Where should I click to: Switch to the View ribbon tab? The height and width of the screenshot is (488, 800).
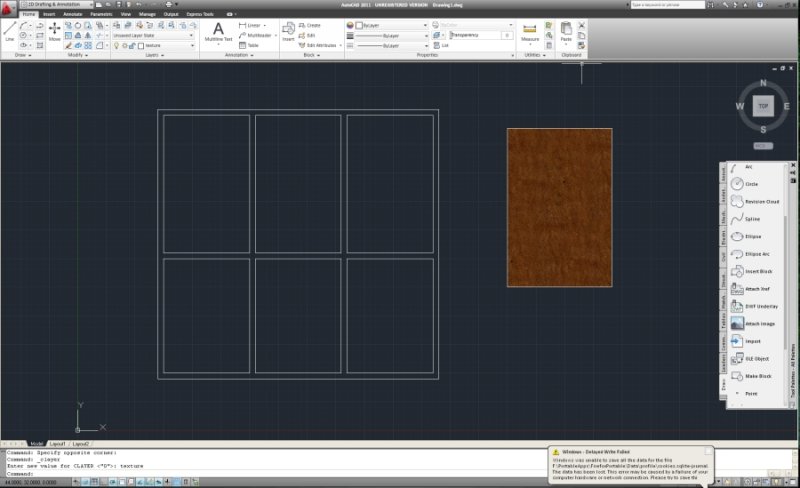[x=126, y=14]
